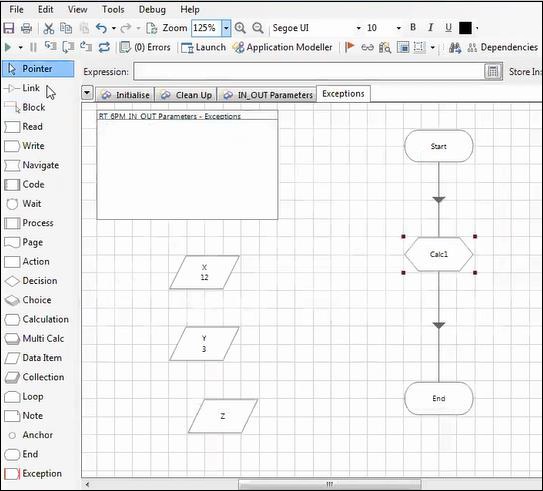Select the Write stage tool

coord(25,146)
